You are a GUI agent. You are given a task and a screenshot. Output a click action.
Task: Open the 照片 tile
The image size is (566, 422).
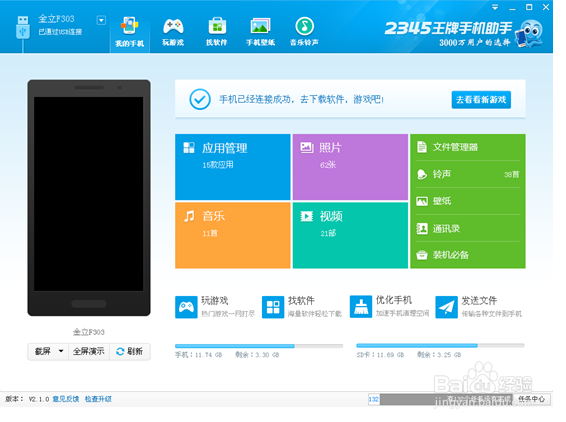pos(350,167)
